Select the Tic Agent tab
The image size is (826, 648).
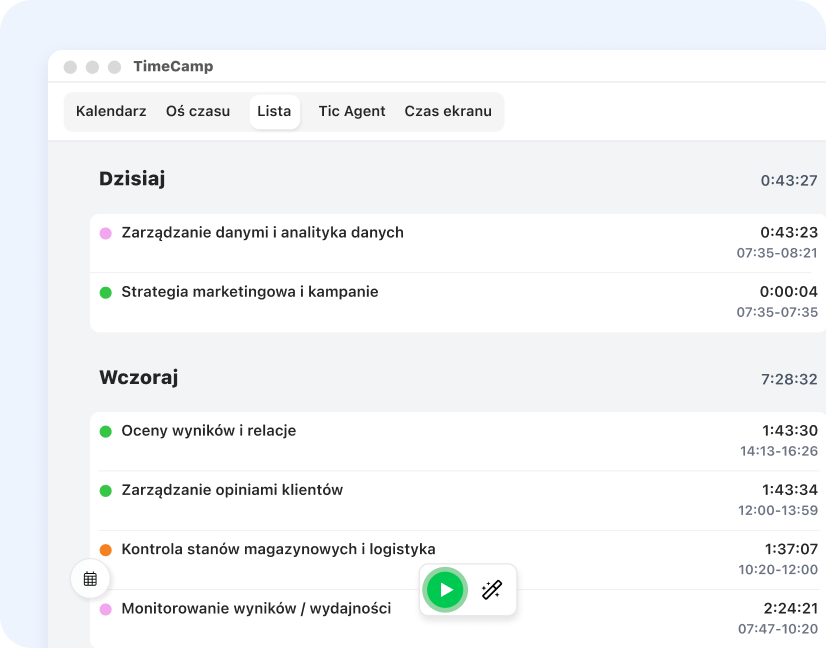(x=351, y=111)
